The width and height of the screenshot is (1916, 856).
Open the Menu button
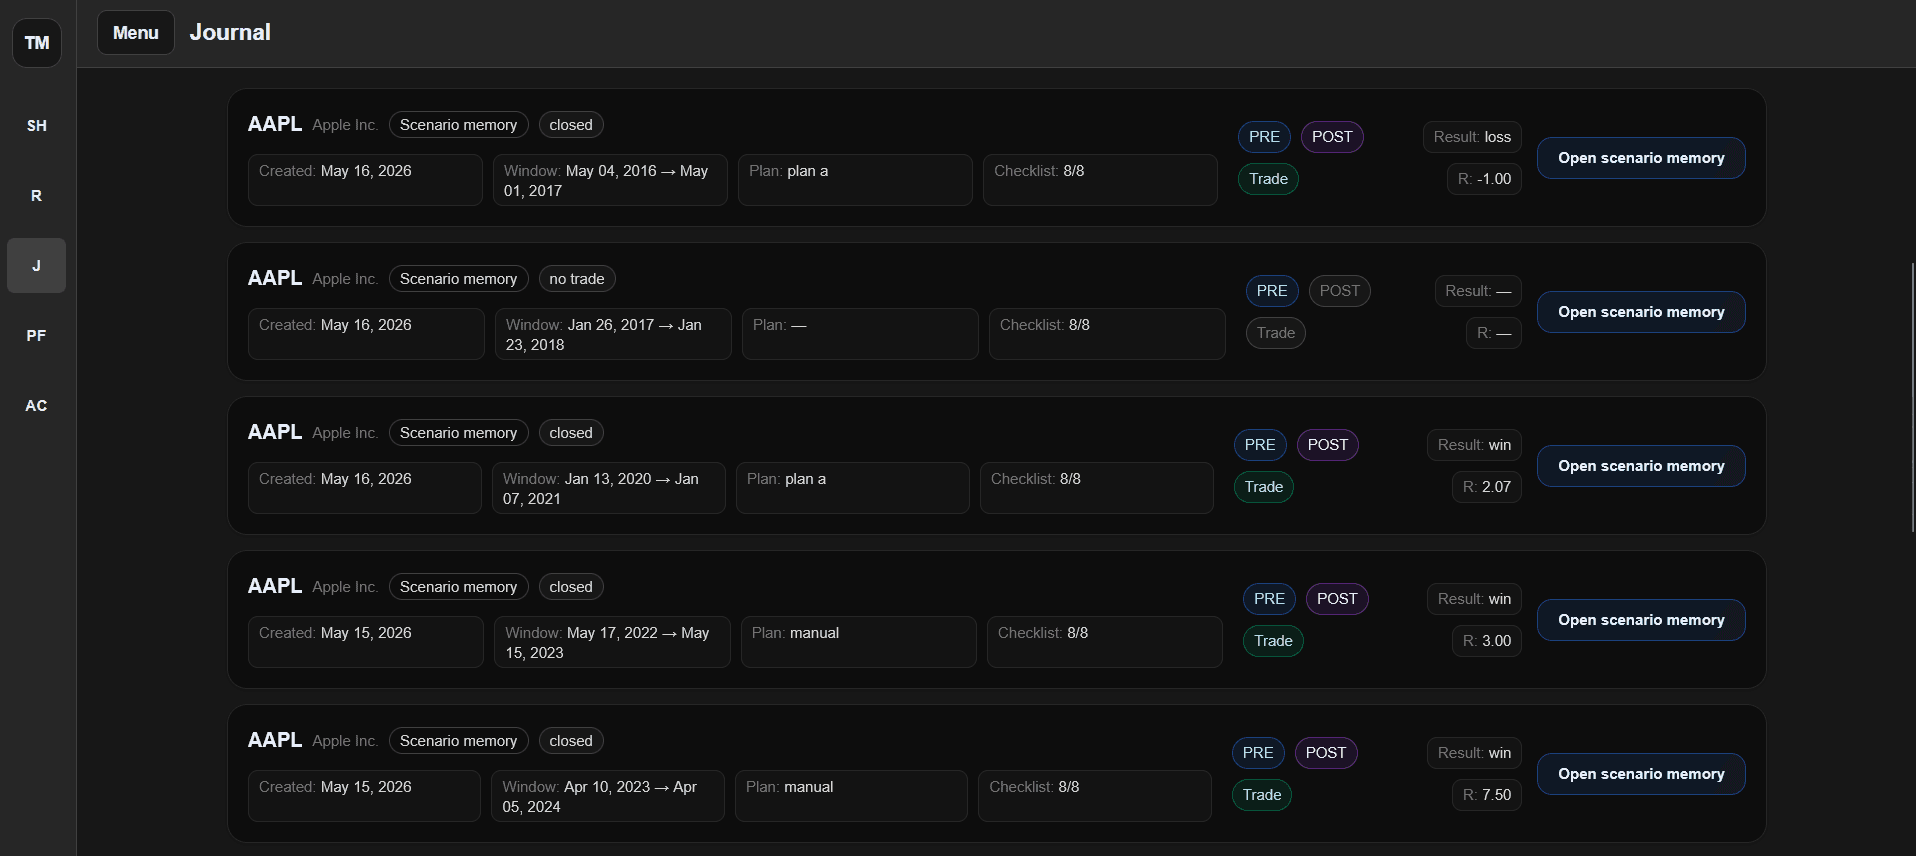tap(136, 32)
